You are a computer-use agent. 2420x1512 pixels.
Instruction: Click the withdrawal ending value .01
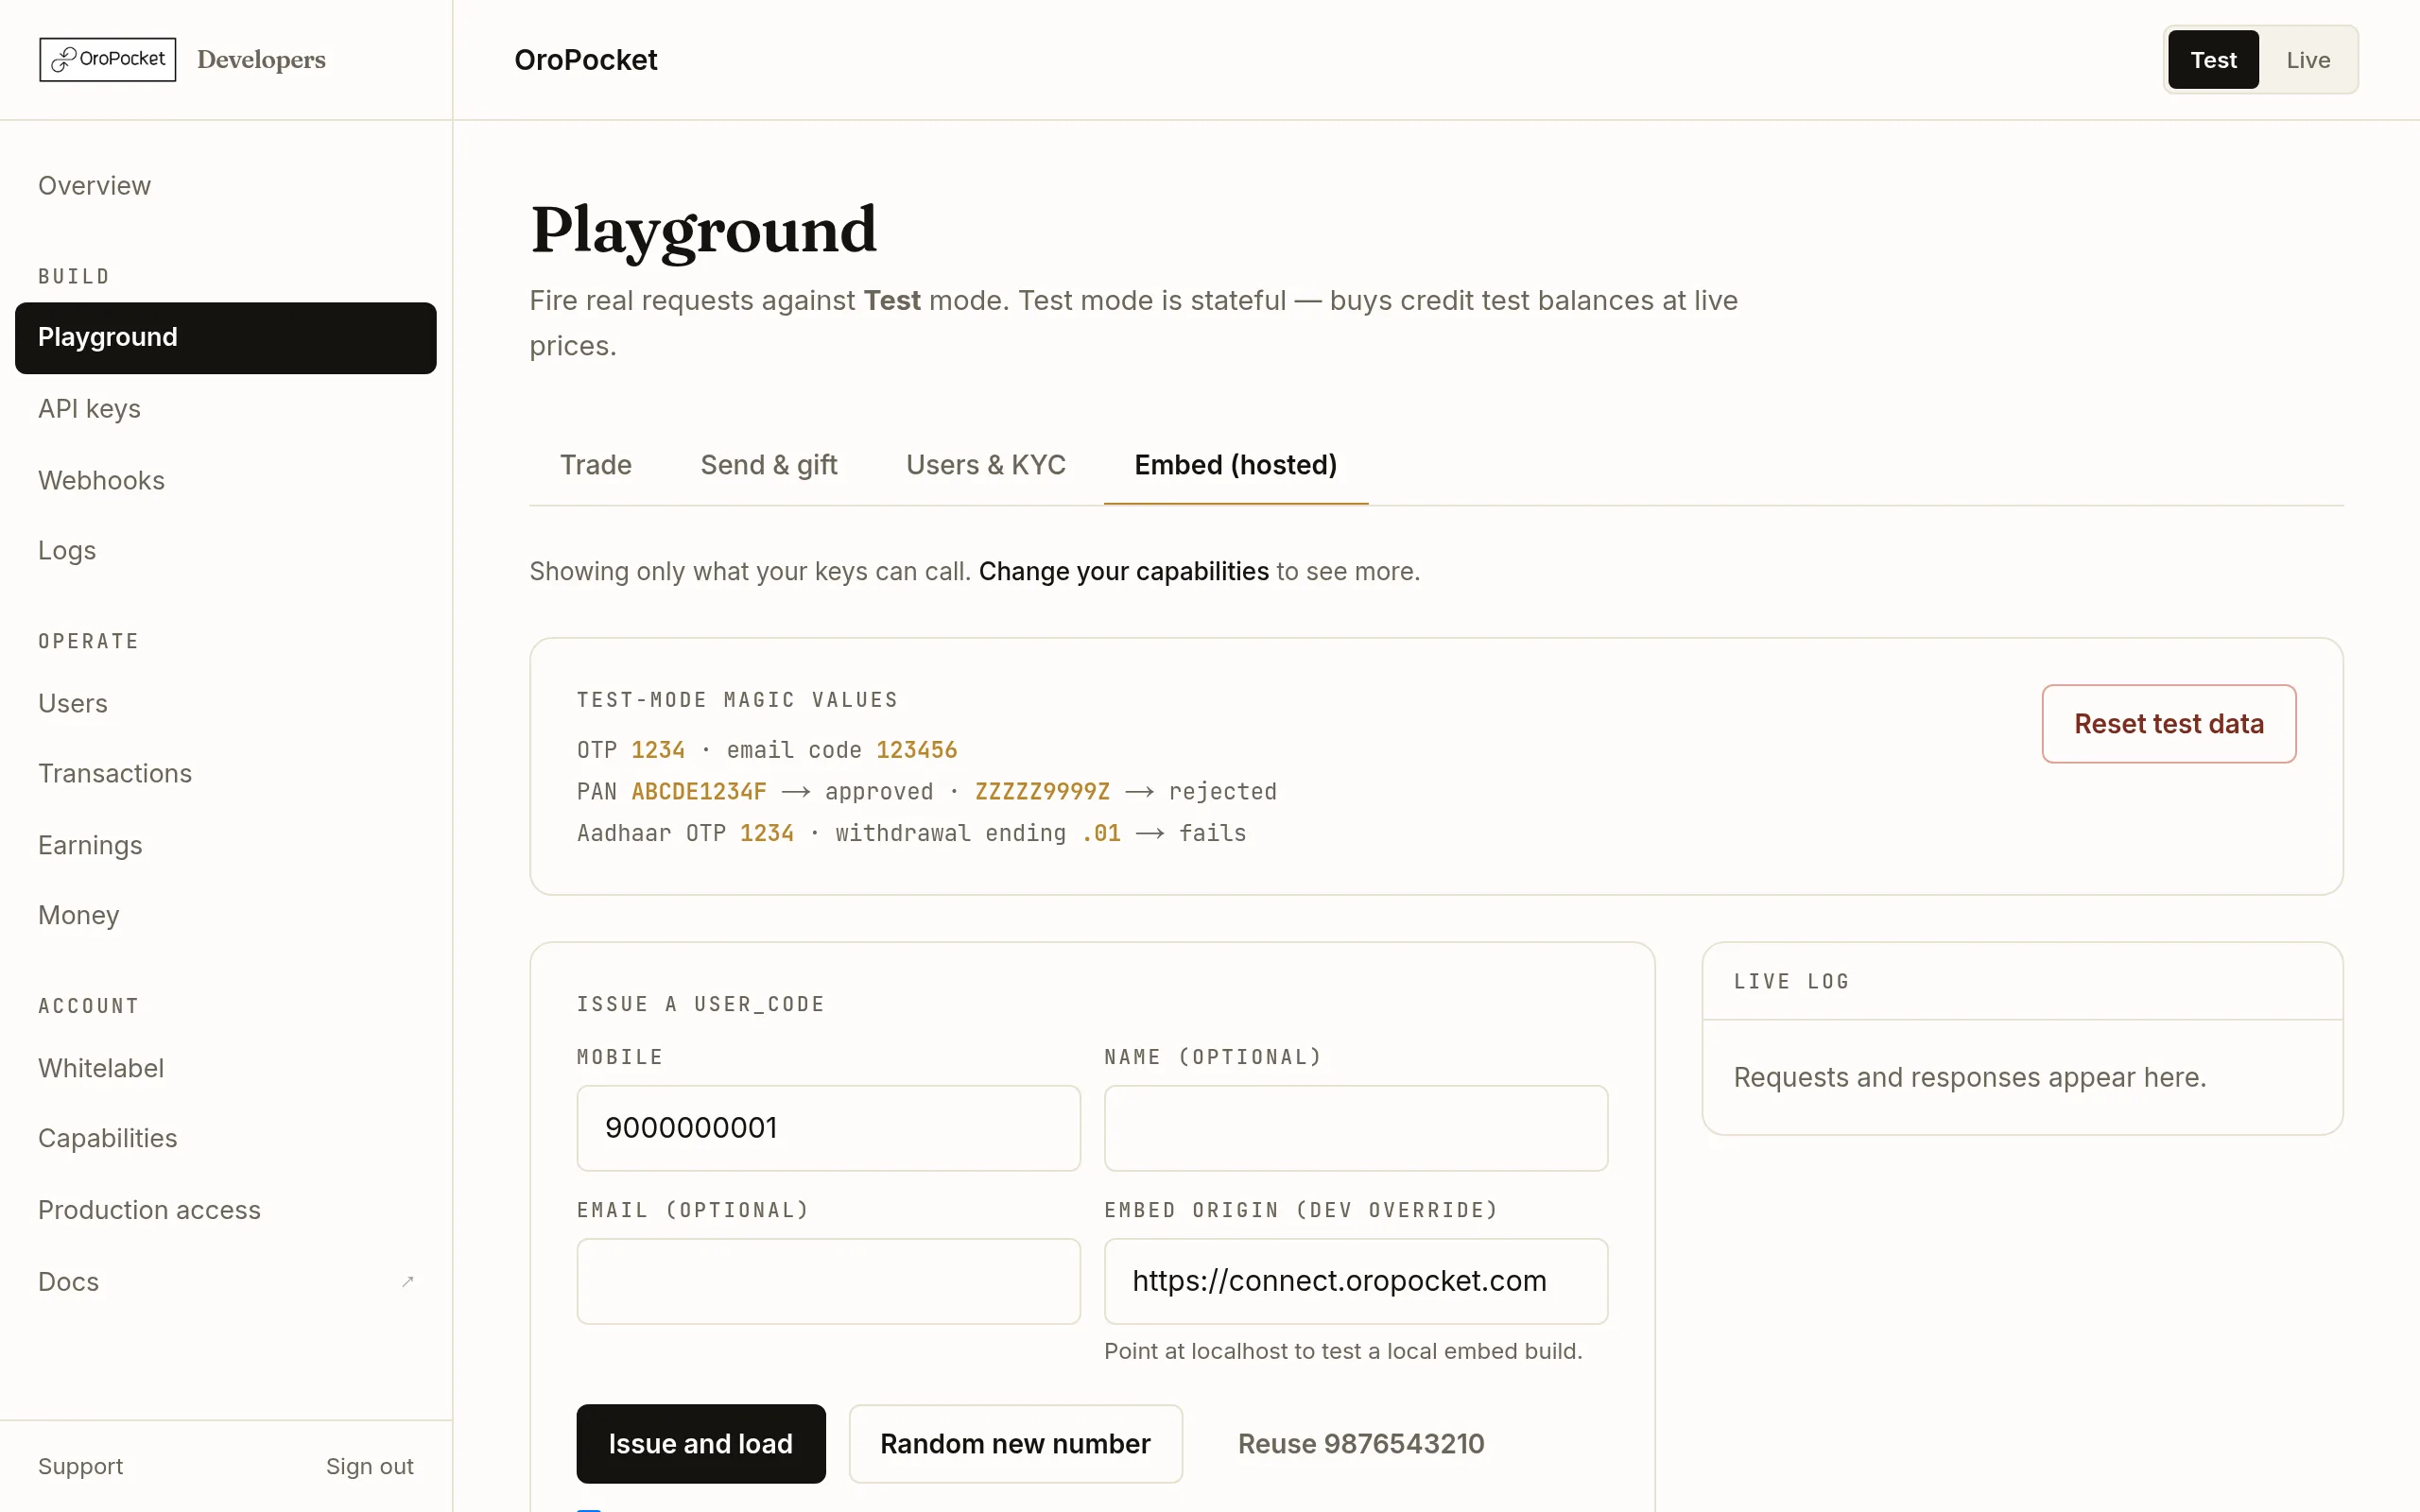tap(1101, 834)
